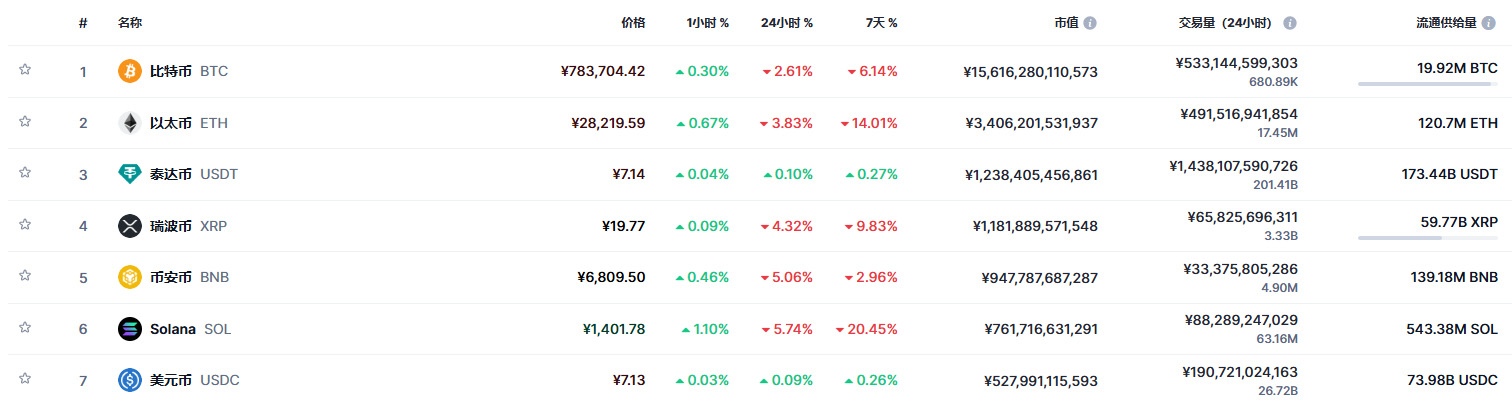Star Bitcoin to add to watchlist
This screenshot has height=406, width=1512.
click(25, 70)
